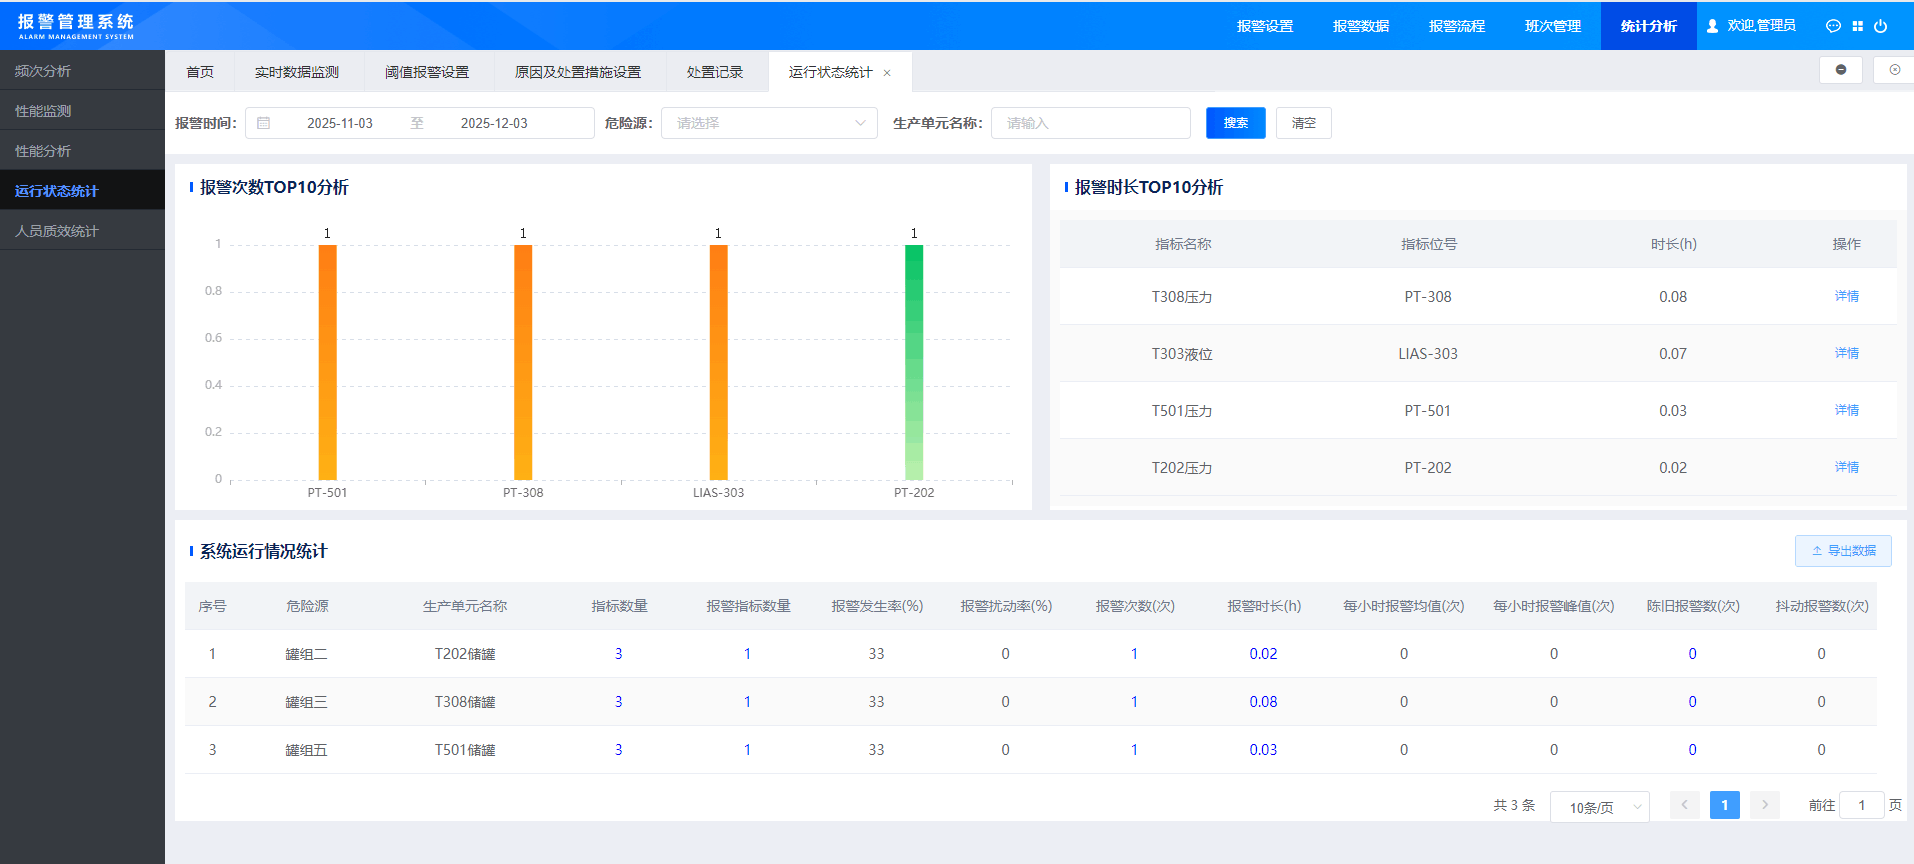Click the power logout icon
1914x864 pixels.
[x=1880, y=26]
